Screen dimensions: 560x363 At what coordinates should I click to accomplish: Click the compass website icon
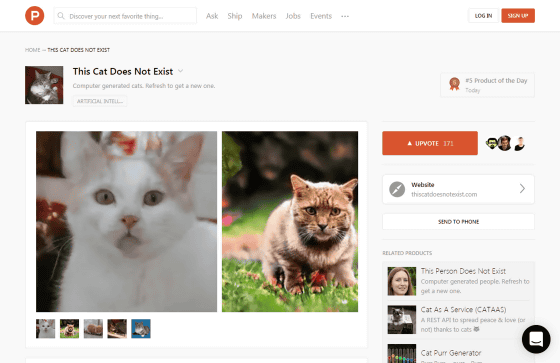click(397, 189)
